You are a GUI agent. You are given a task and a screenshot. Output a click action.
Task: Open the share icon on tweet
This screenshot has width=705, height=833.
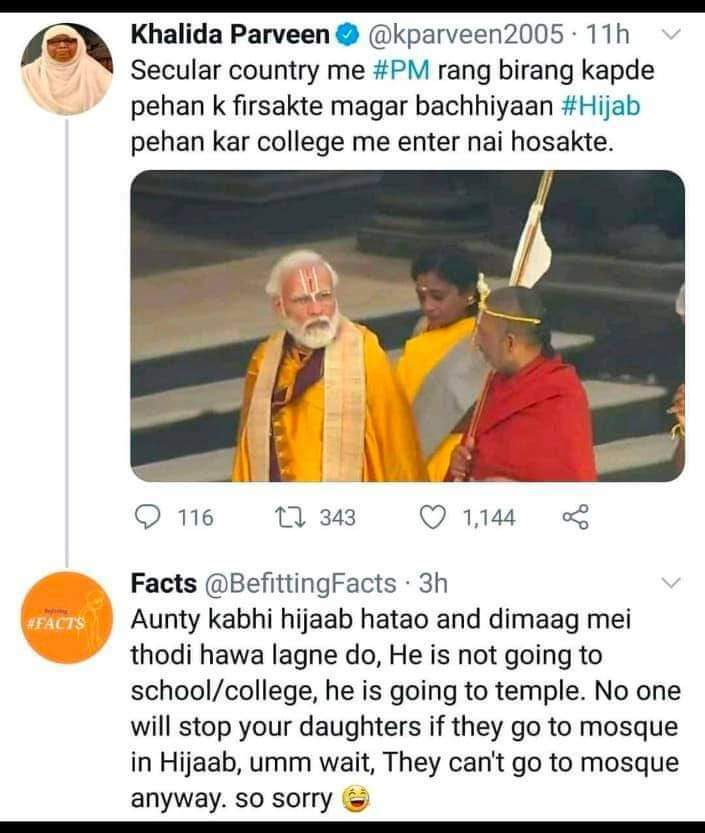[576, 517]
